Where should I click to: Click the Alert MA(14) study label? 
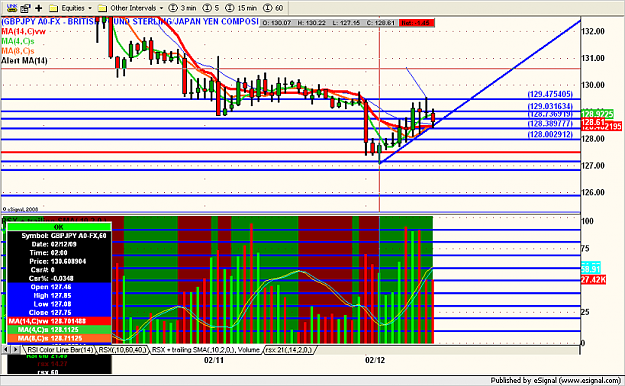click(24, 61)
